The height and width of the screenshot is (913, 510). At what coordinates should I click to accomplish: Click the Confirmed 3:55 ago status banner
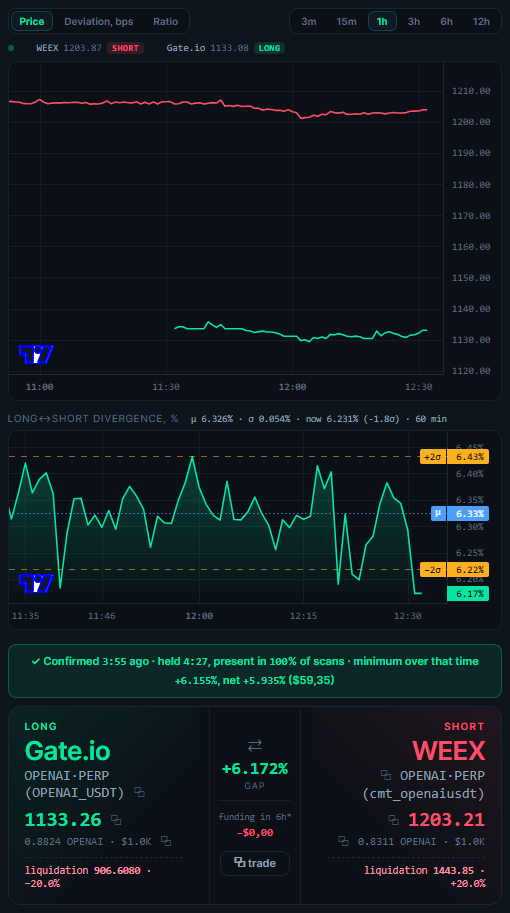click(x=254, y=670)
